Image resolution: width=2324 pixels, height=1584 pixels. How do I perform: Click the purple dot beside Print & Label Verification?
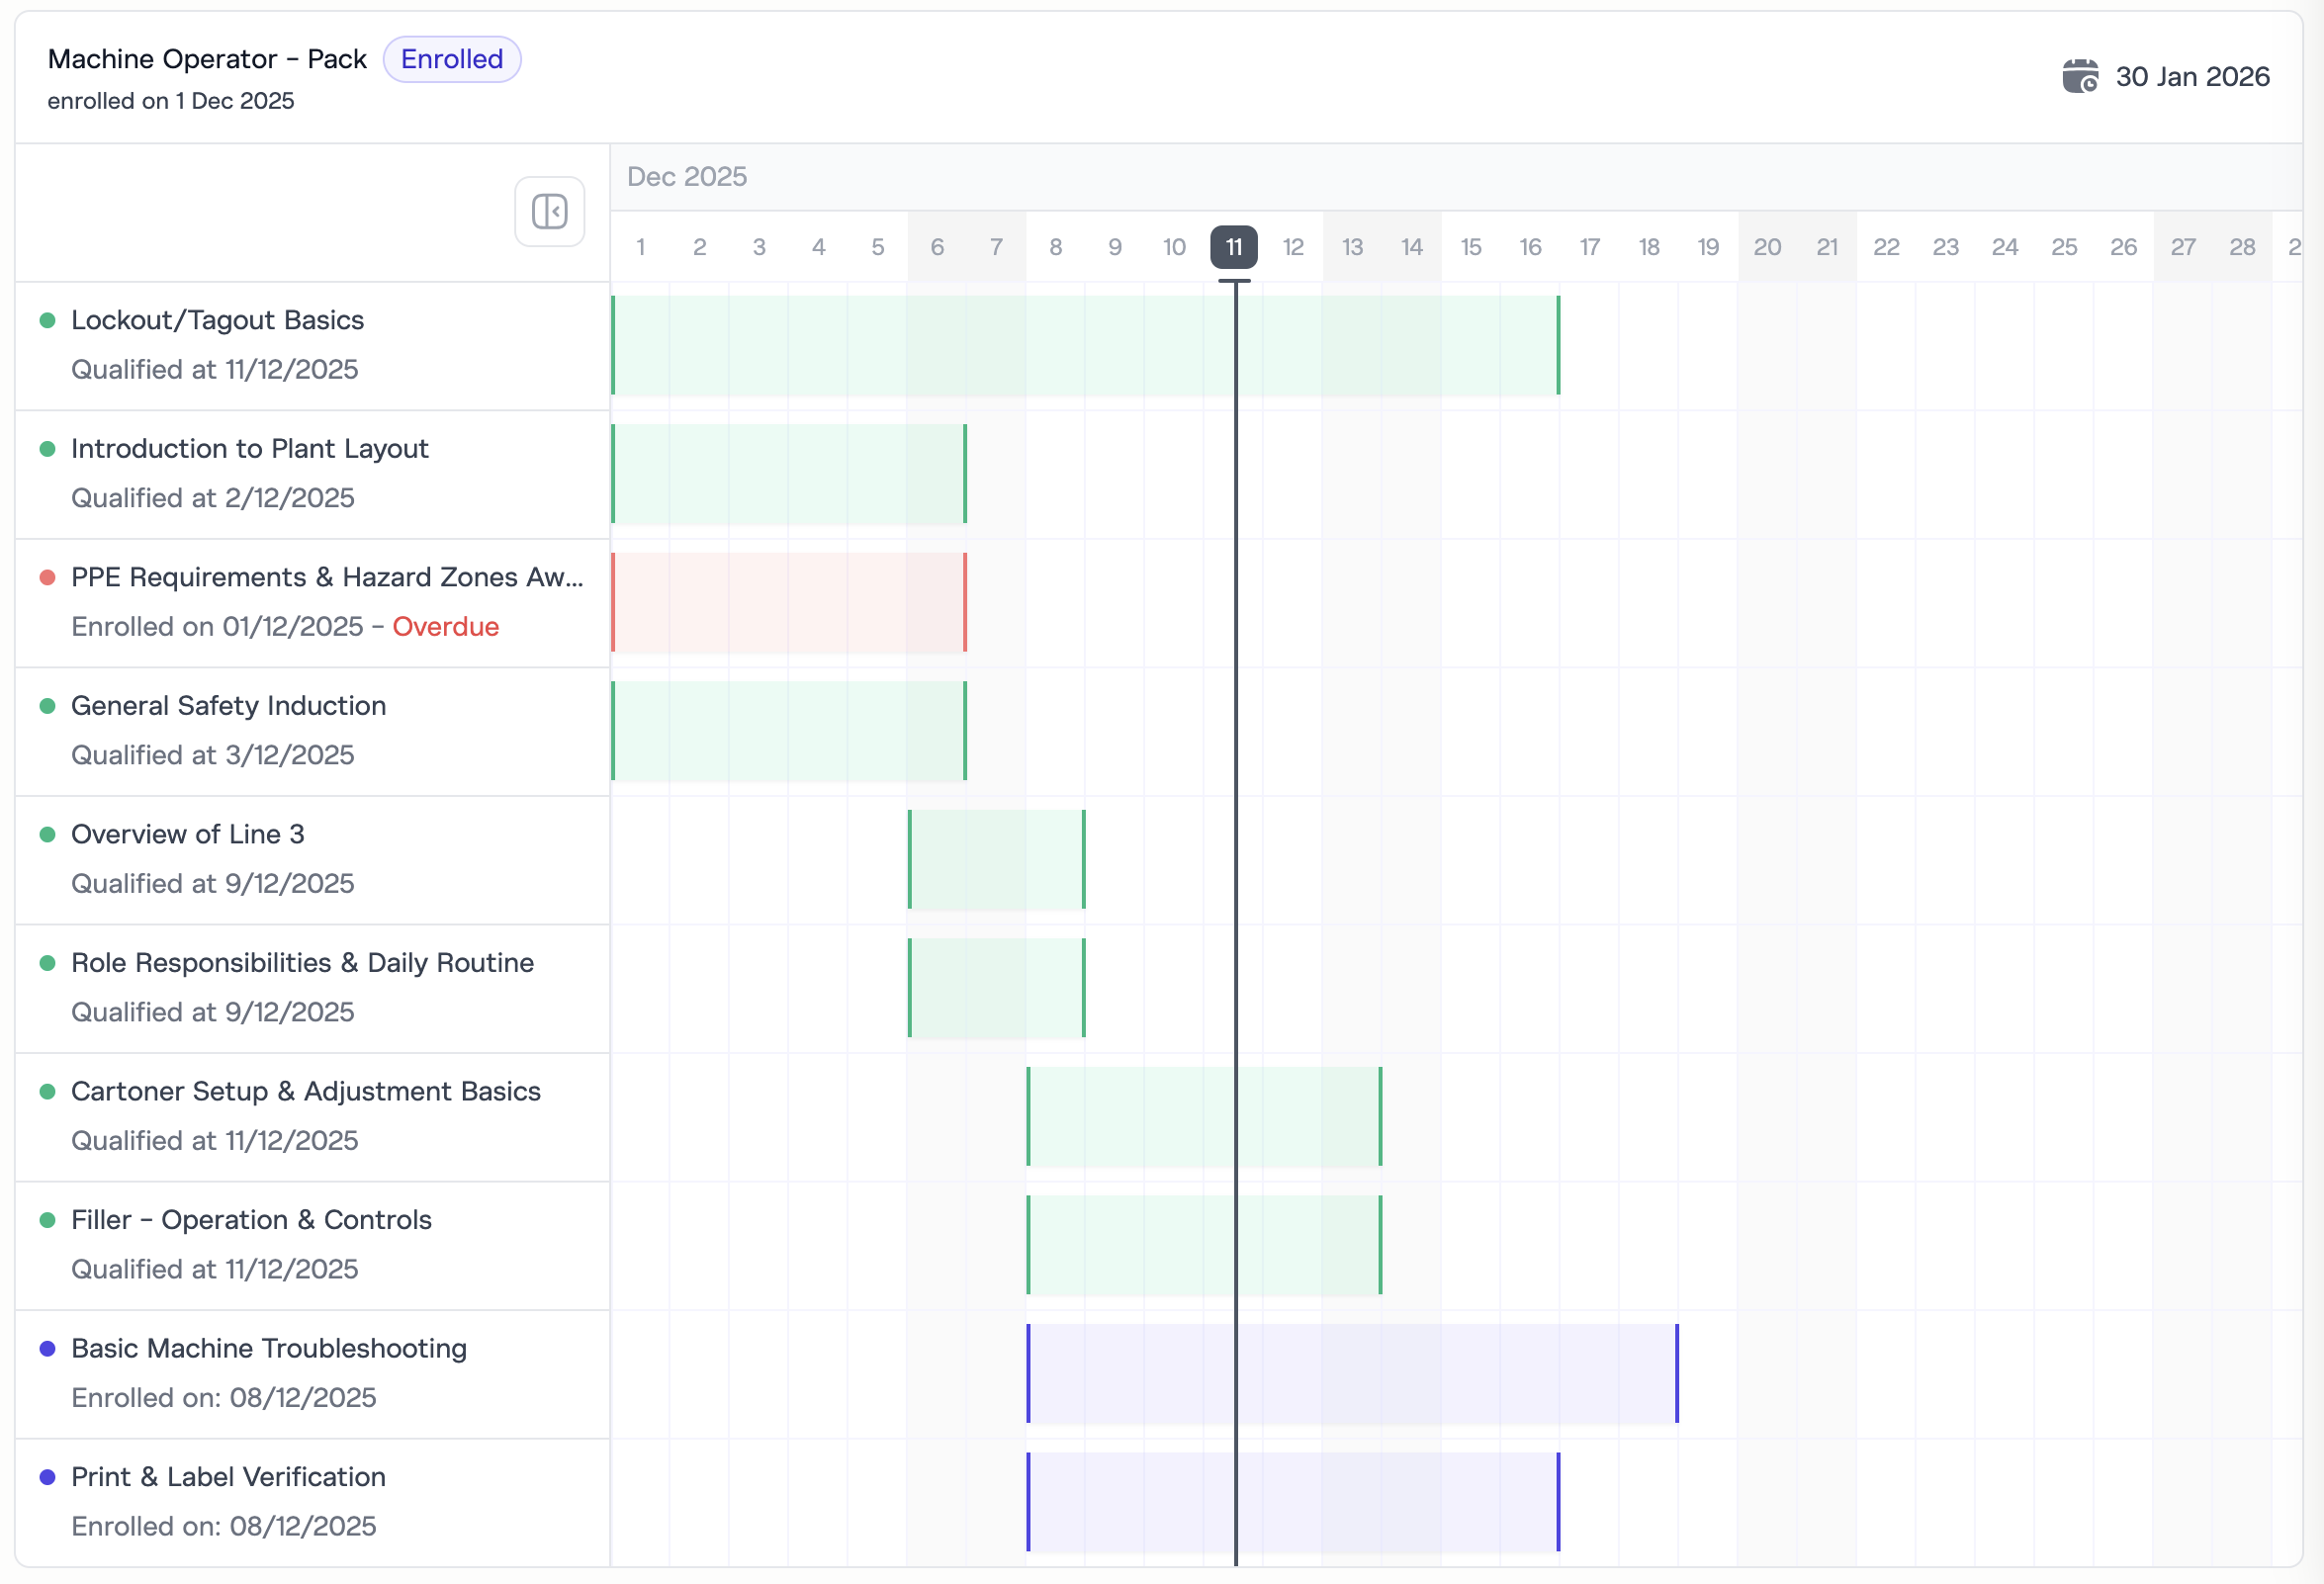[47, 1478]
